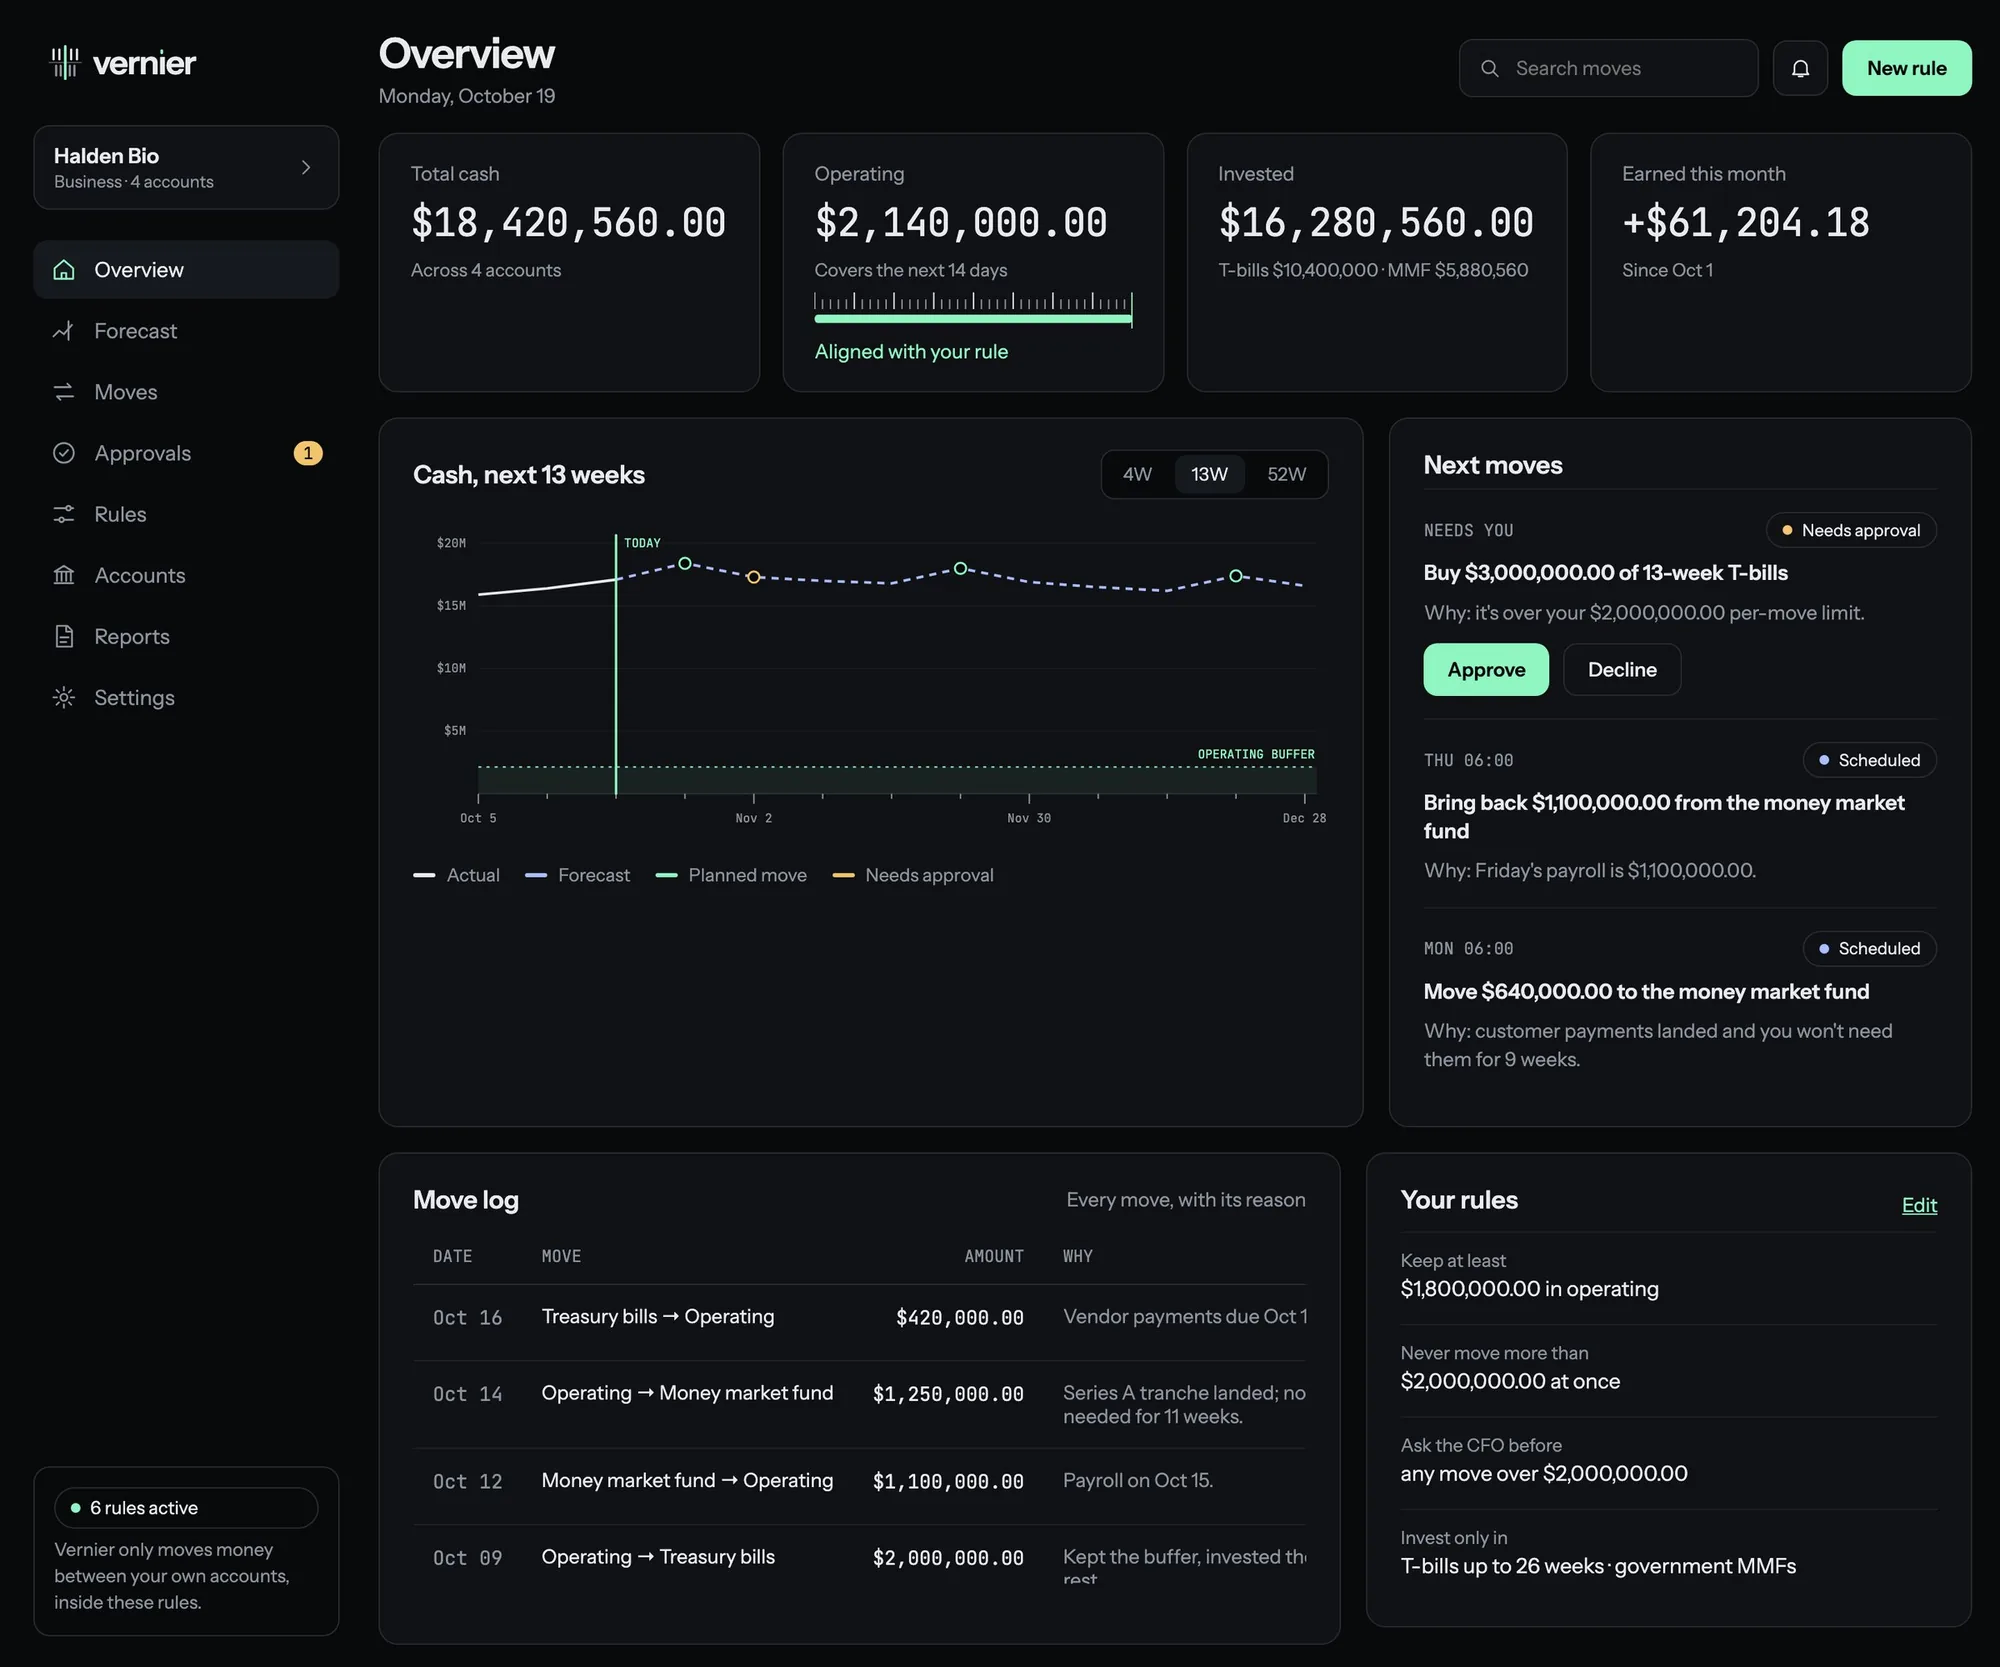Viewport: 2000px width, 1667px height.
Task: Click the operating coverage progress bar
Action: pos(973,319)
